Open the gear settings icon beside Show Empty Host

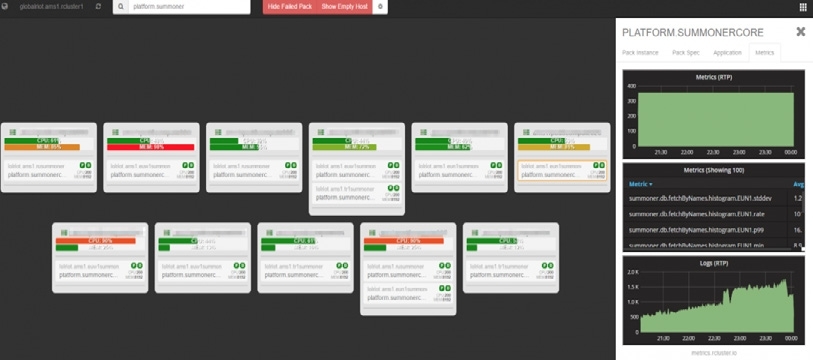point(380,7)
